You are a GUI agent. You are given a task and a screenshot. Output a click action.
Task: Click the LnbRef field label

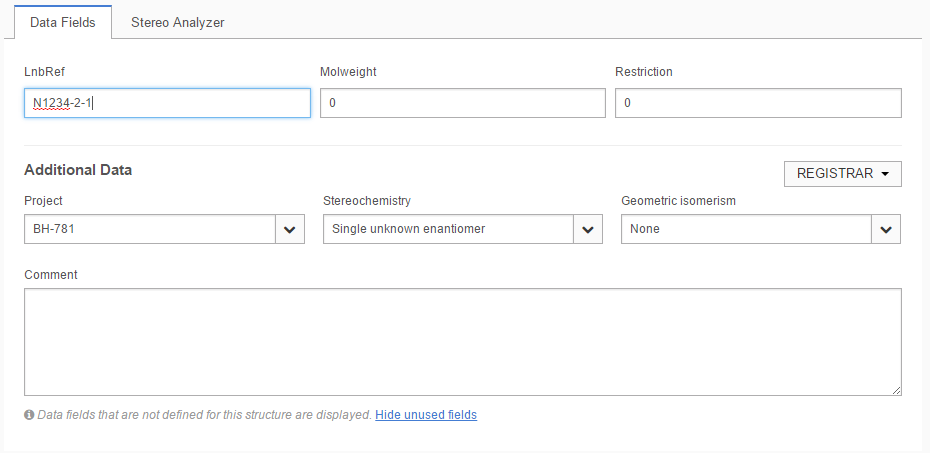(44, 72)
